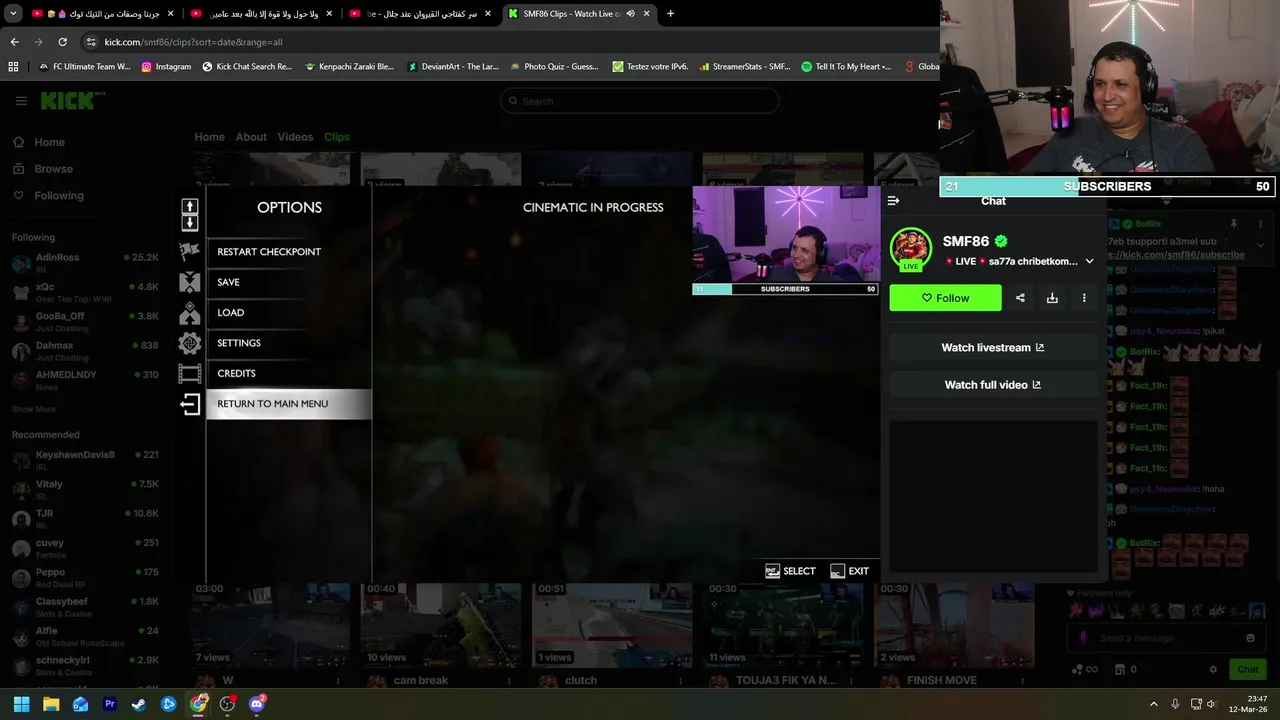Click the Return to Main Menu exit icon
This screenshot has height=720, width=1280.
[x=190, y=404]
